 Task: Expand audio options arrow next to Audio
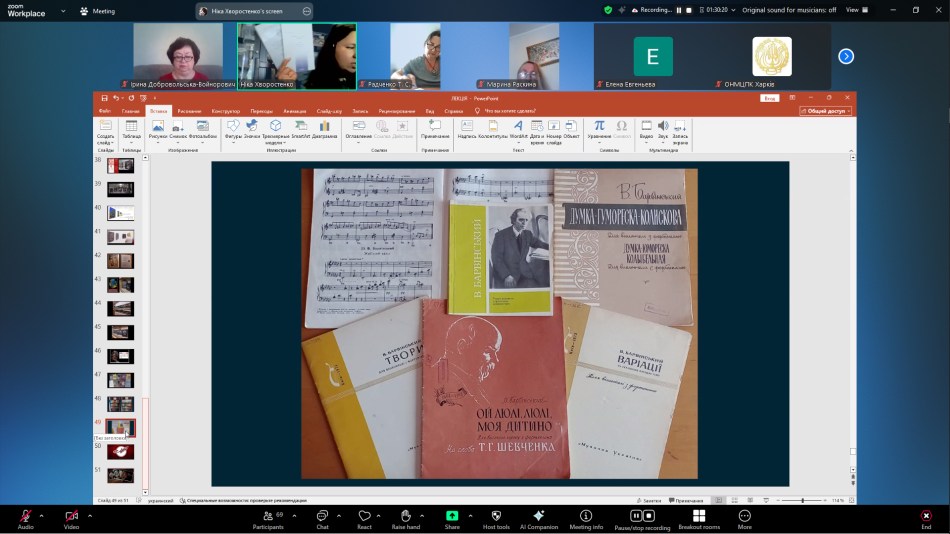(44, 516)
